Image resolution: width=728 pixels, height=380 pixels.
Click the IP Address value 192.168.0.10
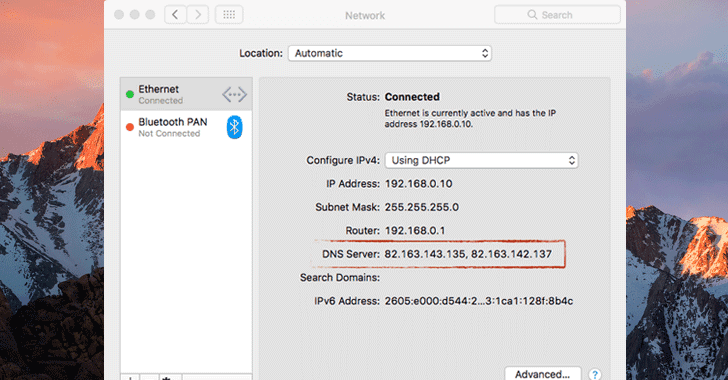[x=418, y=184]
